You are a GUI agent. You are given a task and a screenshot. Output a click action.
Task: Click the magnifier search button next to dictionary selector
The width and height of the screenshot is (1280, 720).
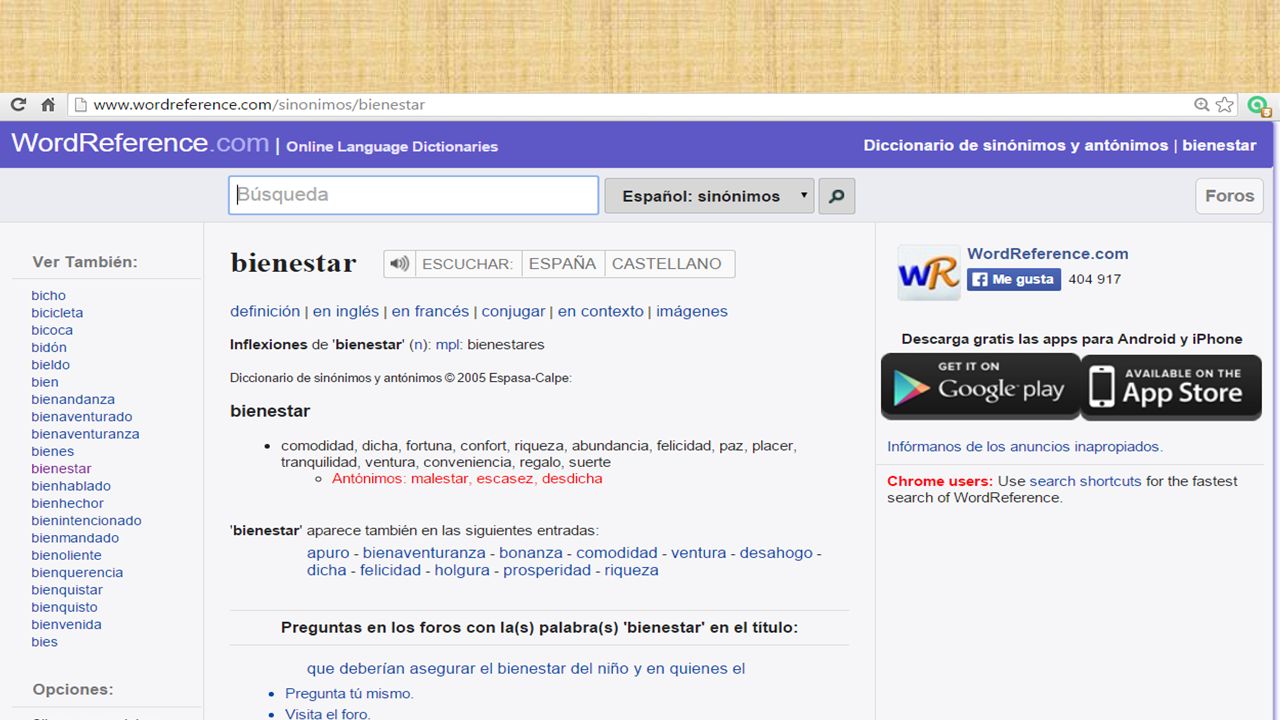(837, 196)
